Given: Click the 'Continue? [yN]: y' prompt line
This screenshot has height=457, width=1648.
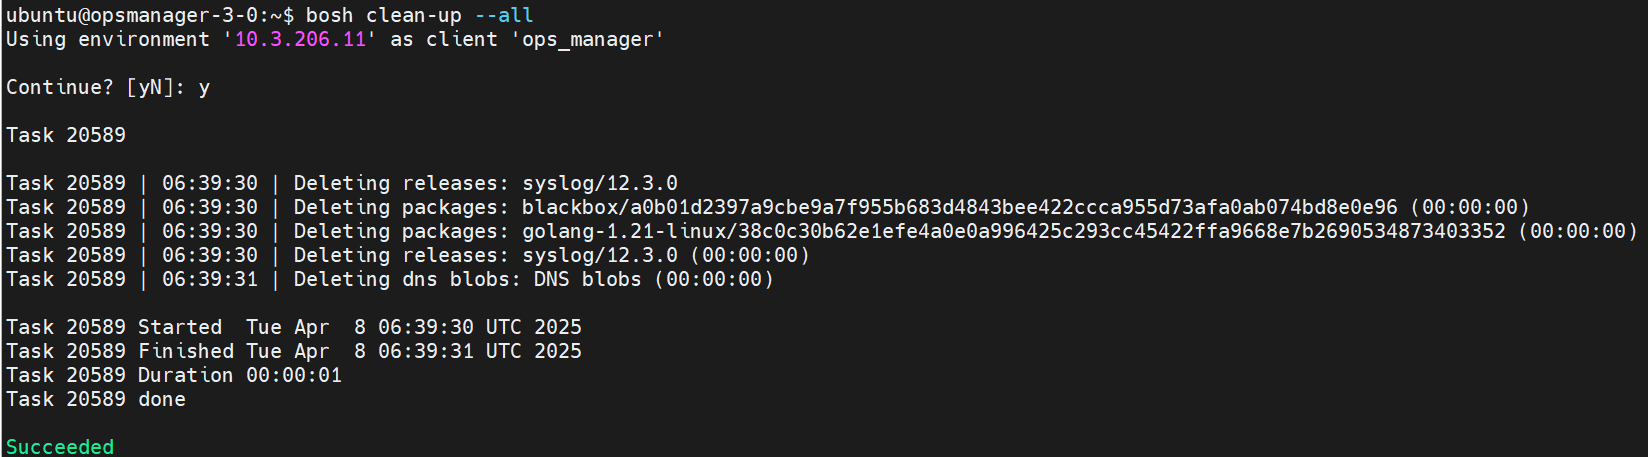Looking at the screenshot, I should tap(108, 87).
